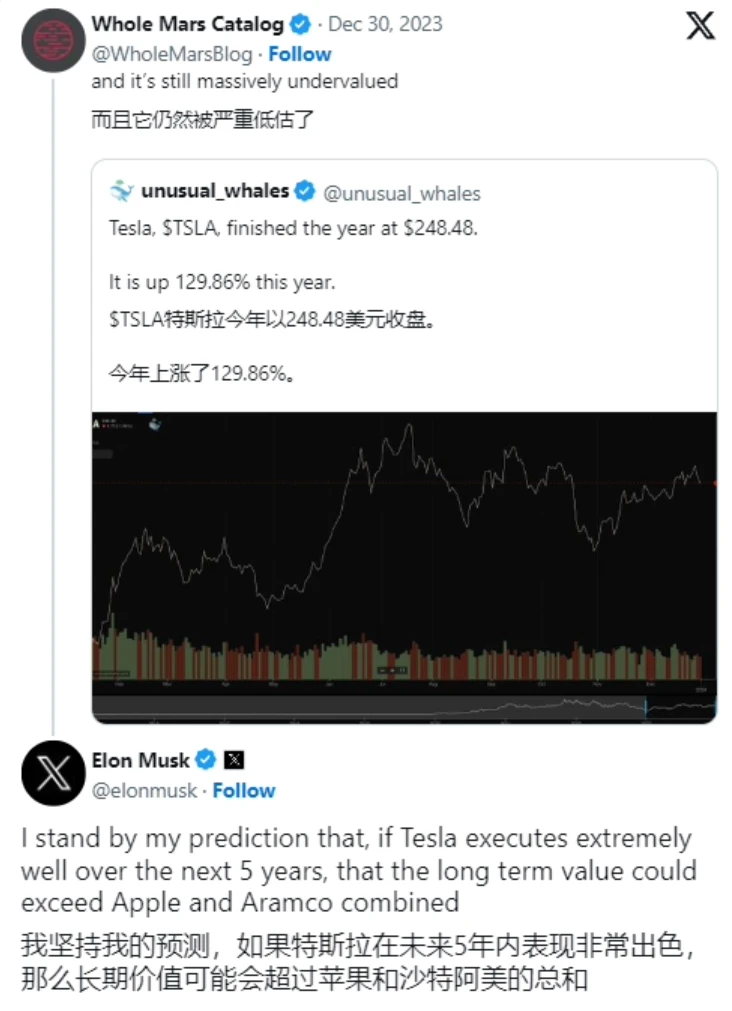This screenshot has width=732, height=1011.
Task: Open Whole Mars Catalog profile avatar
Action: click(52, 41)
